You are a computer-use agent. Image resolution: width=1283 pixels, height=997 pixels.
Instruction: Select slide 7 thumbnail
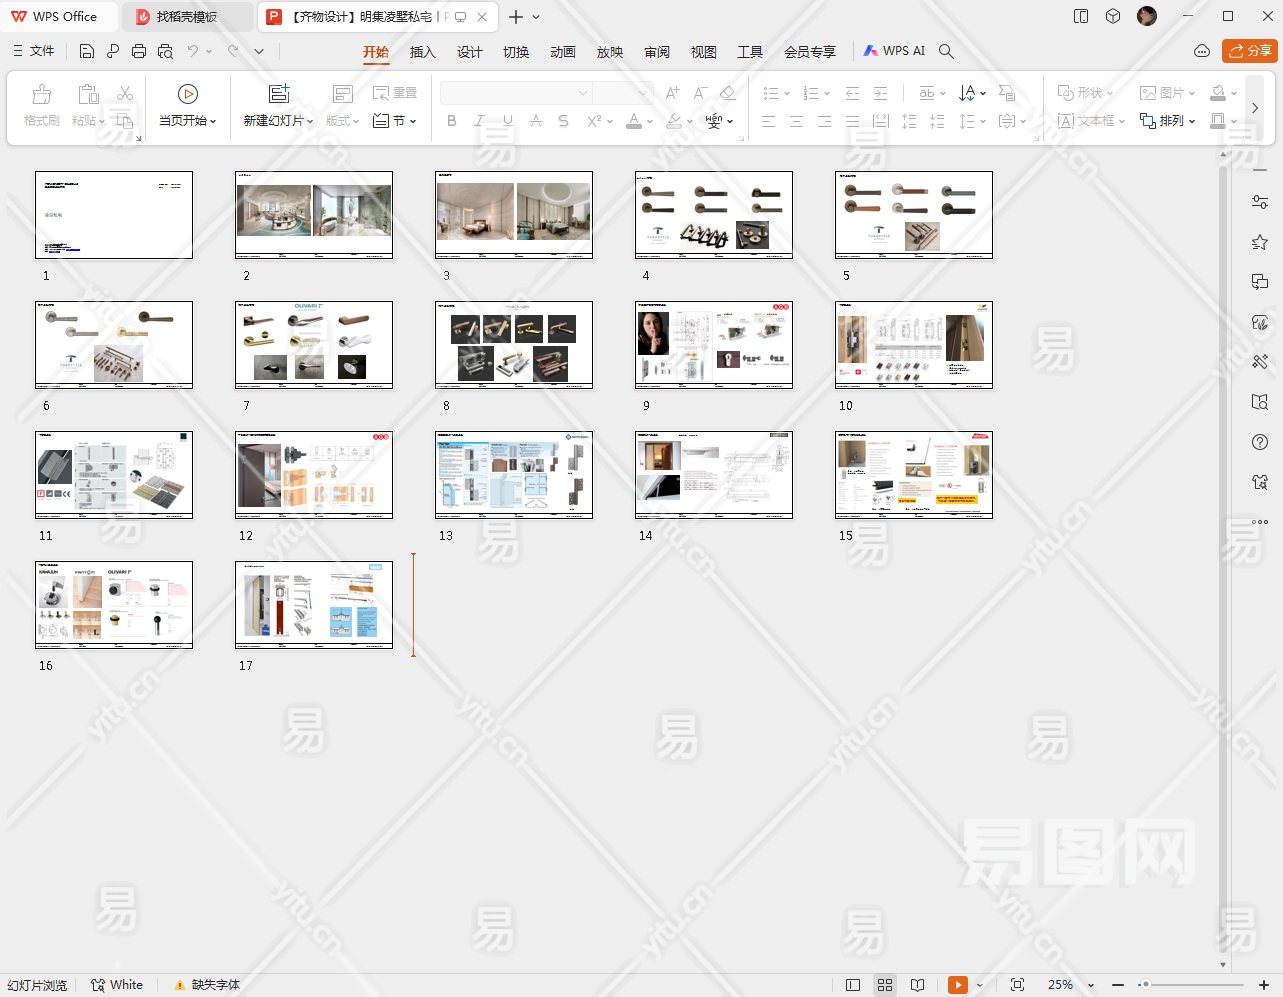pos(314,345)
